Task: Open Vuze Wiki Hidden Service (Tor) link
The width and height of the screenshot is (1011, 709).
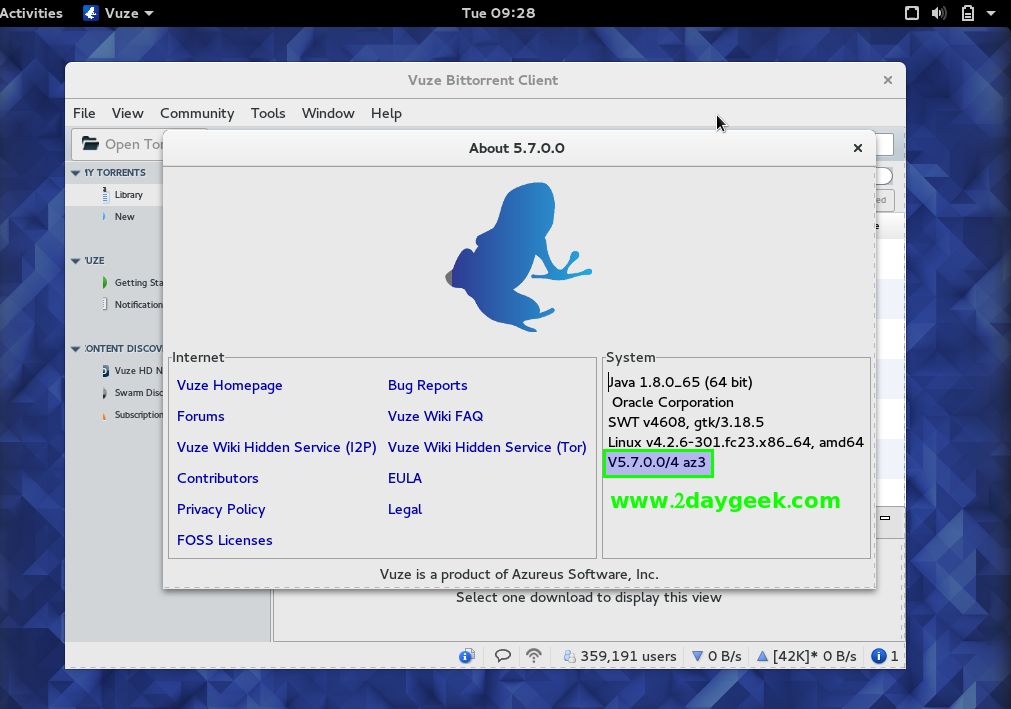Action: 487,447
